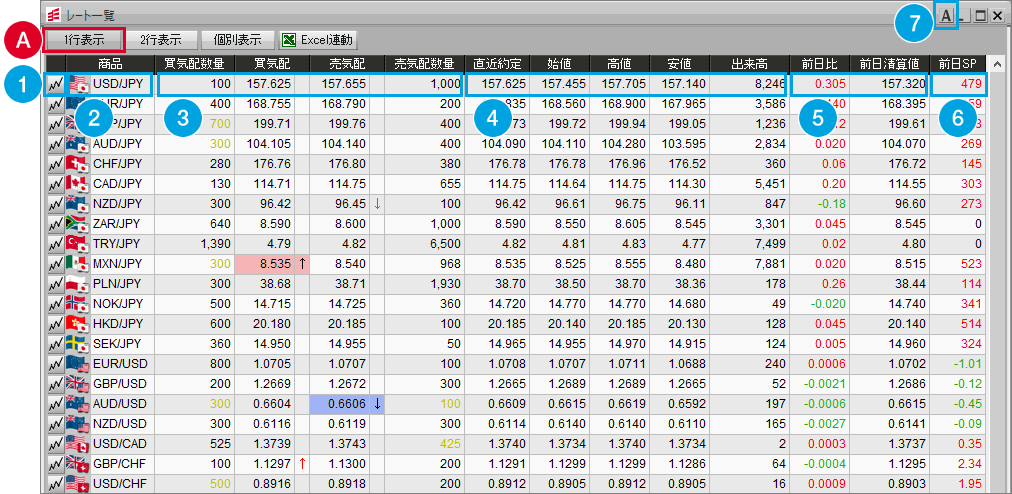Screen dimensions: 1012x494
Task: Sort by 商品 column header
Action: coord(110,64)
